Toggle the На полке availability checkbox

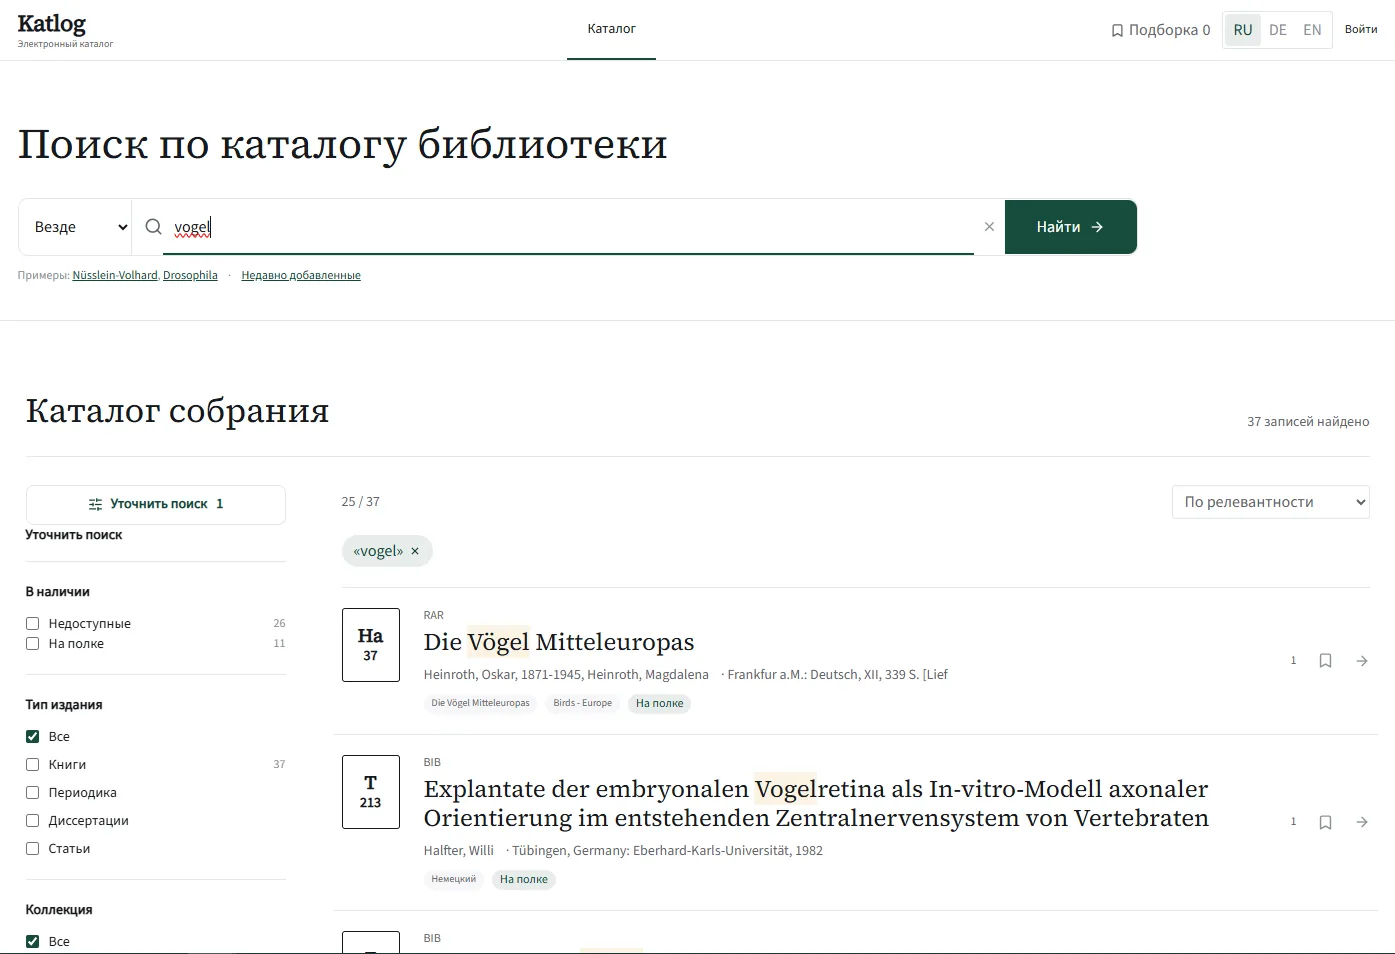(x=32, y=644)
